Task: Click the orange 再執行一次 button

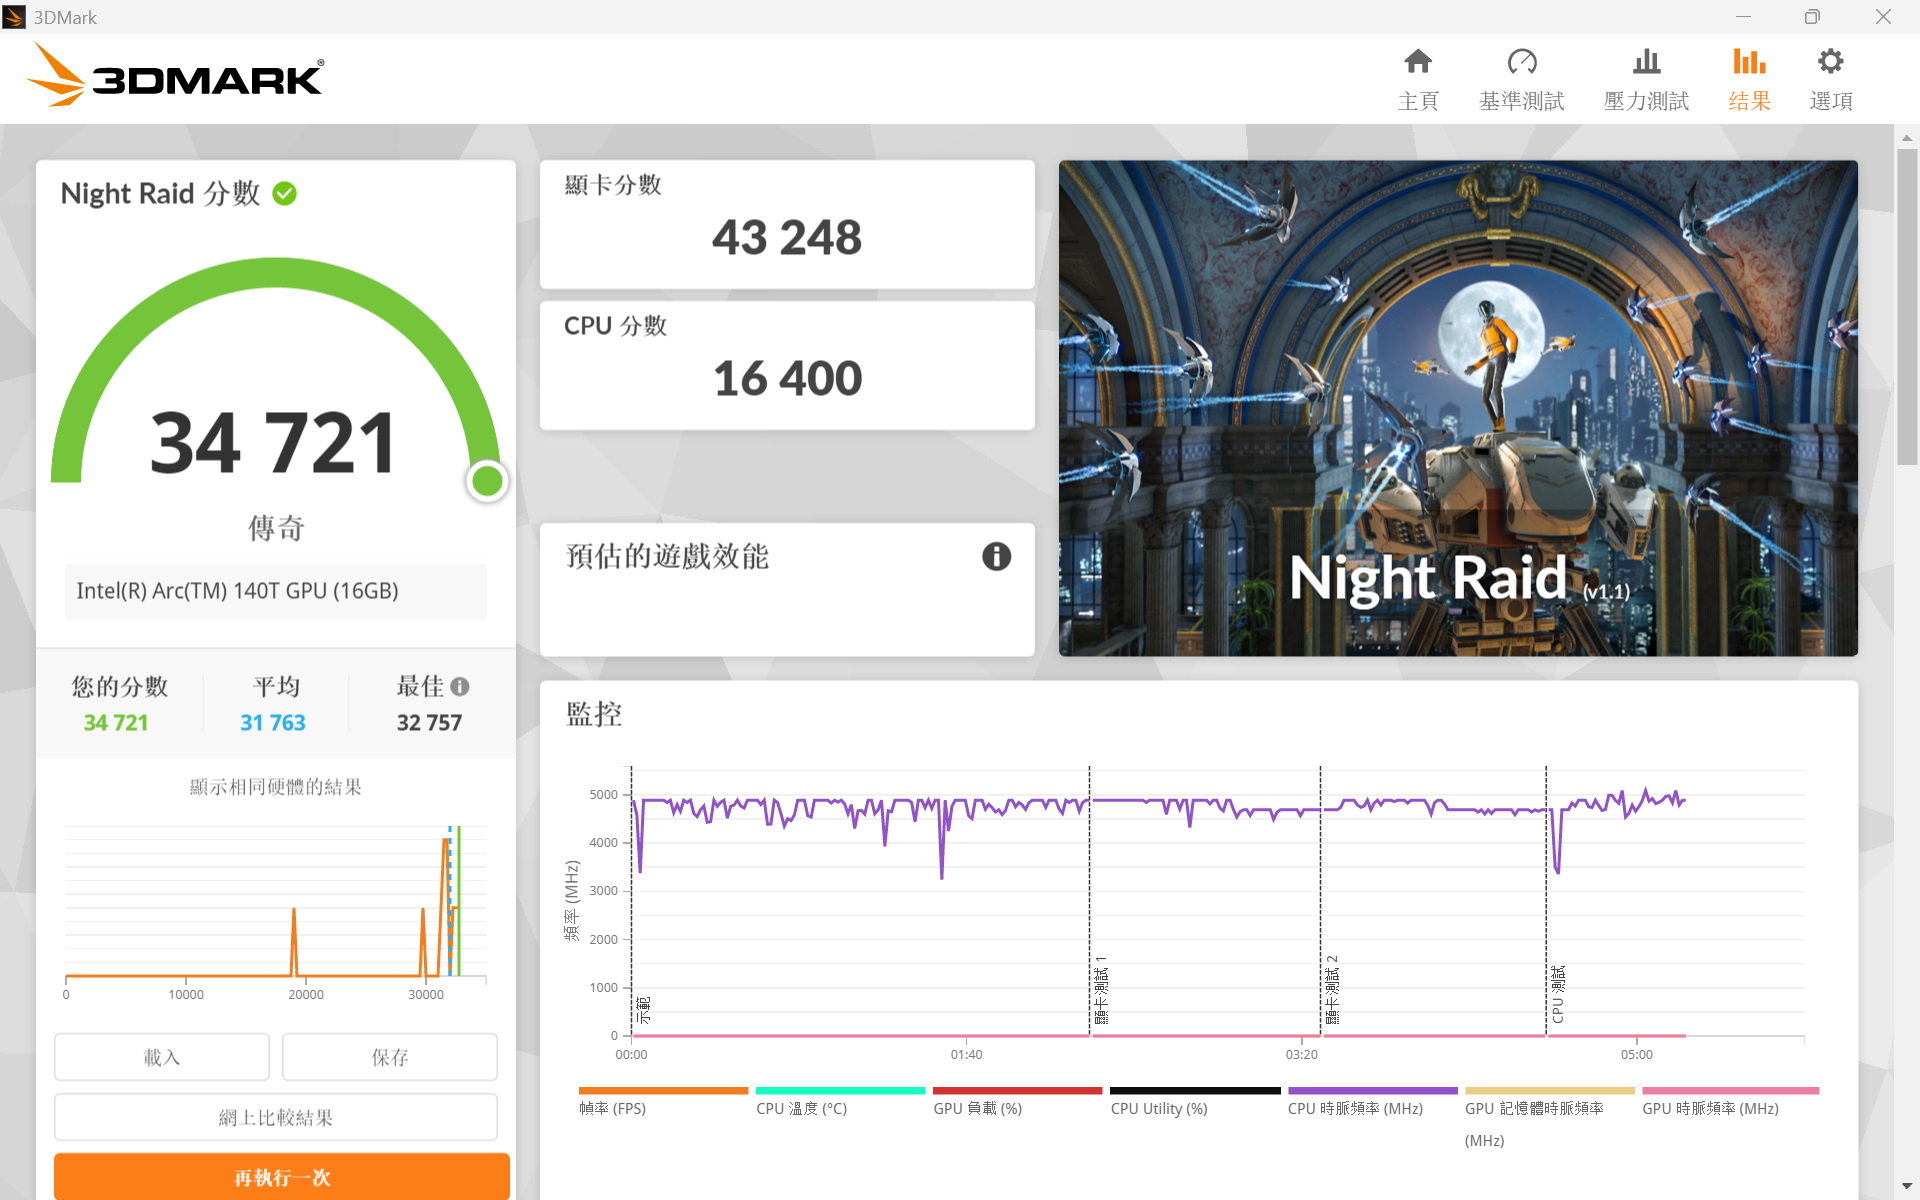Action: point(282,1177)
